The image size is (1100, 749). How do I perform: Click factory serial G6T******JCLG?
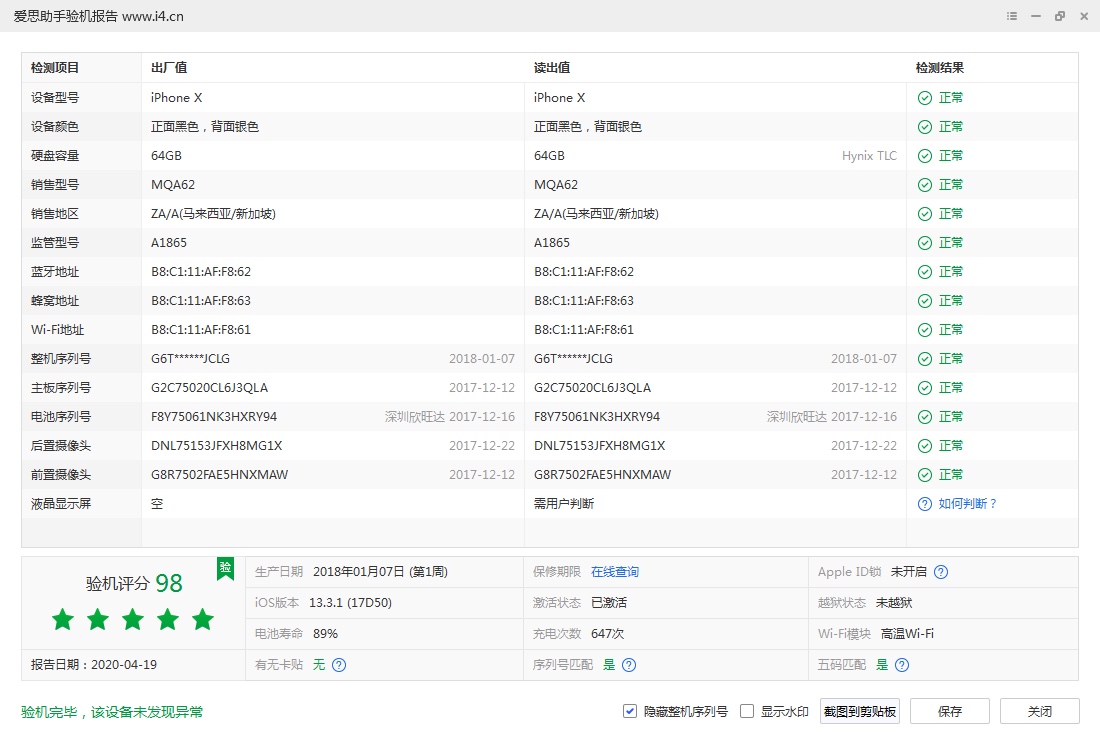190,359
